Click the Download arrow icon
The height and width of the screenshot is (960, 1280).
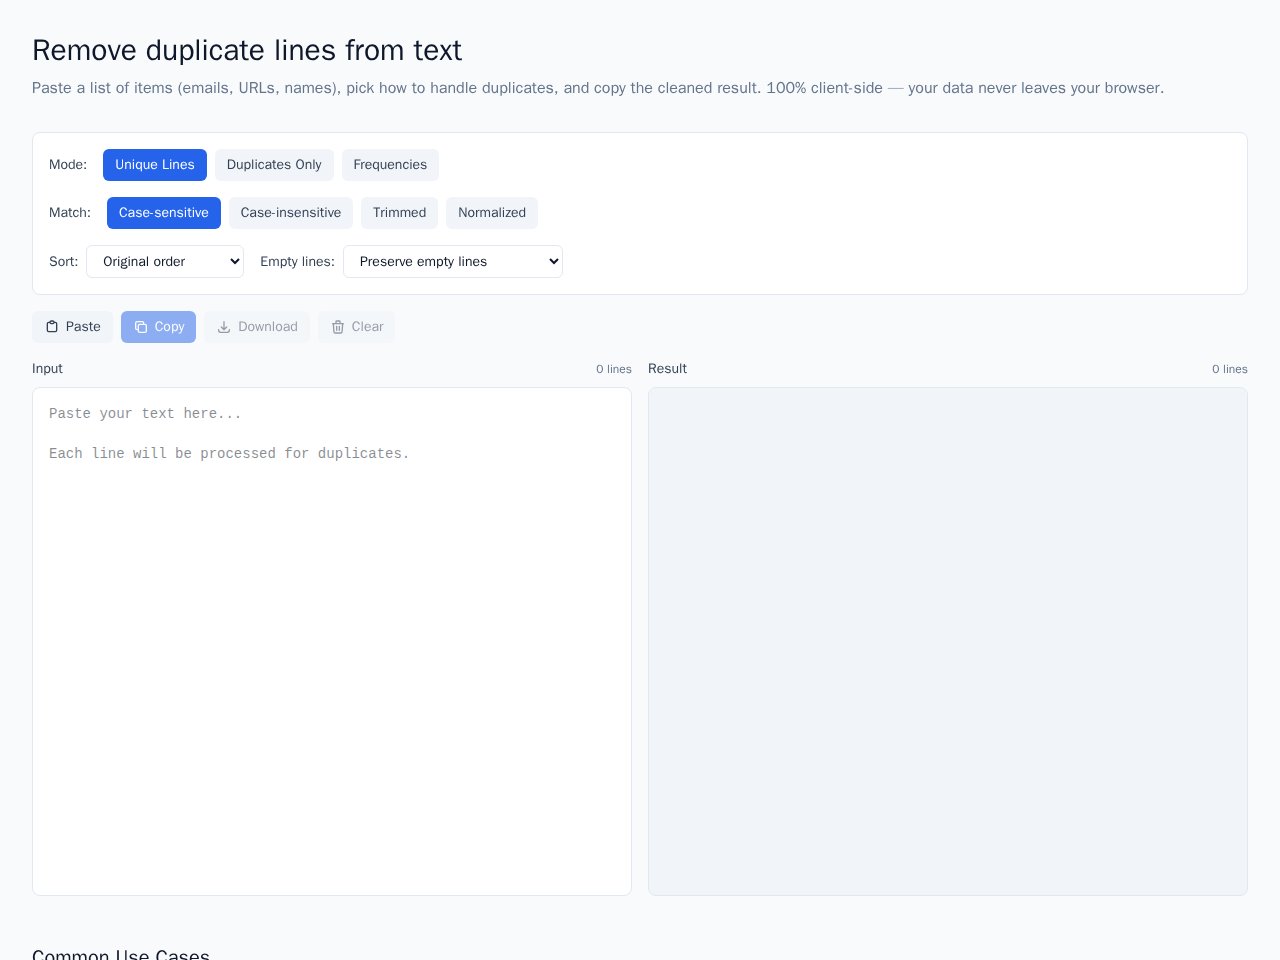coord(224,327)
